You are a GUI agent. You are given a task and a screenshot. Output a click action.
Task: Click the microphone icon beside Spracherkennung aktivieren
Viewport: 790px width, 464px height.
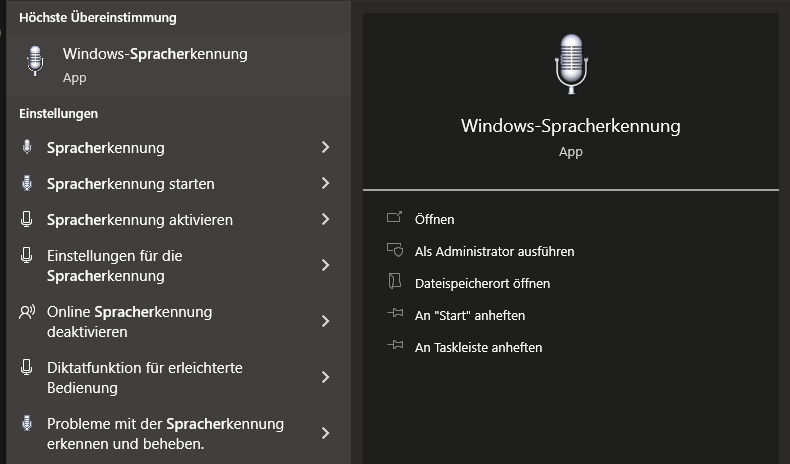[x=27, y=219]
